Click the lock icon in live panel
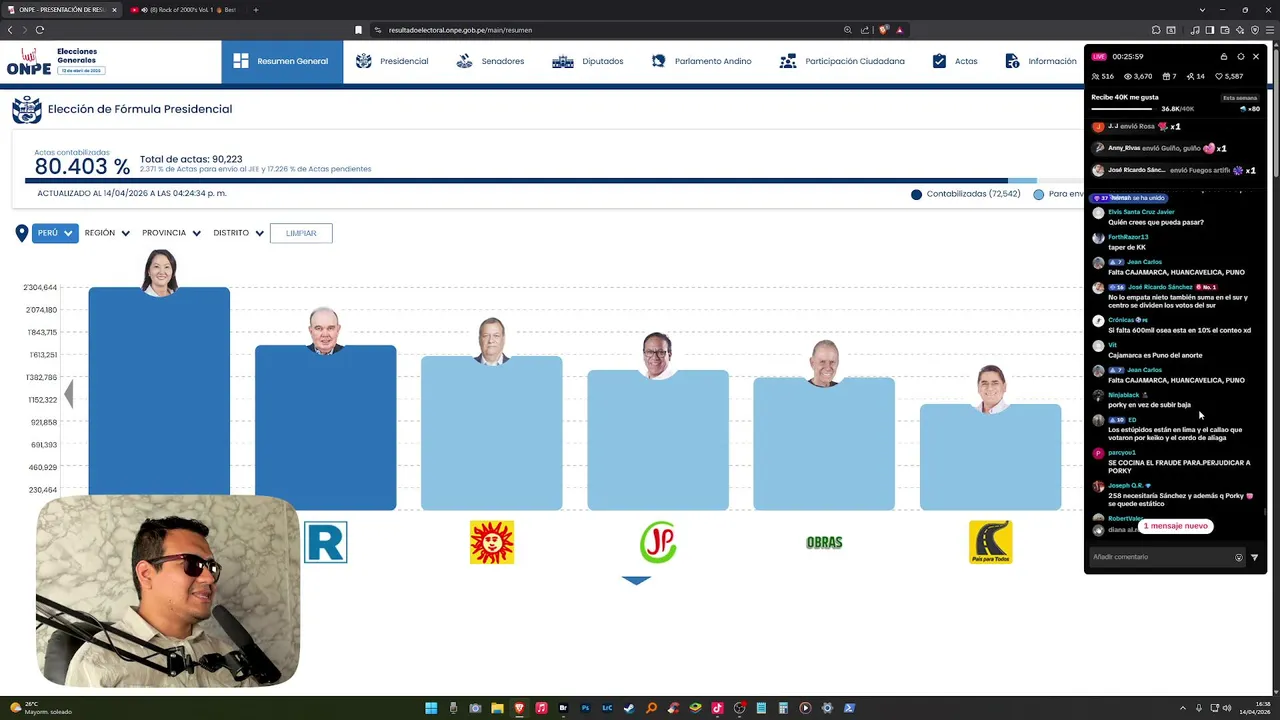This screenshot has width=1280, height=720. tap(1223, 57)
